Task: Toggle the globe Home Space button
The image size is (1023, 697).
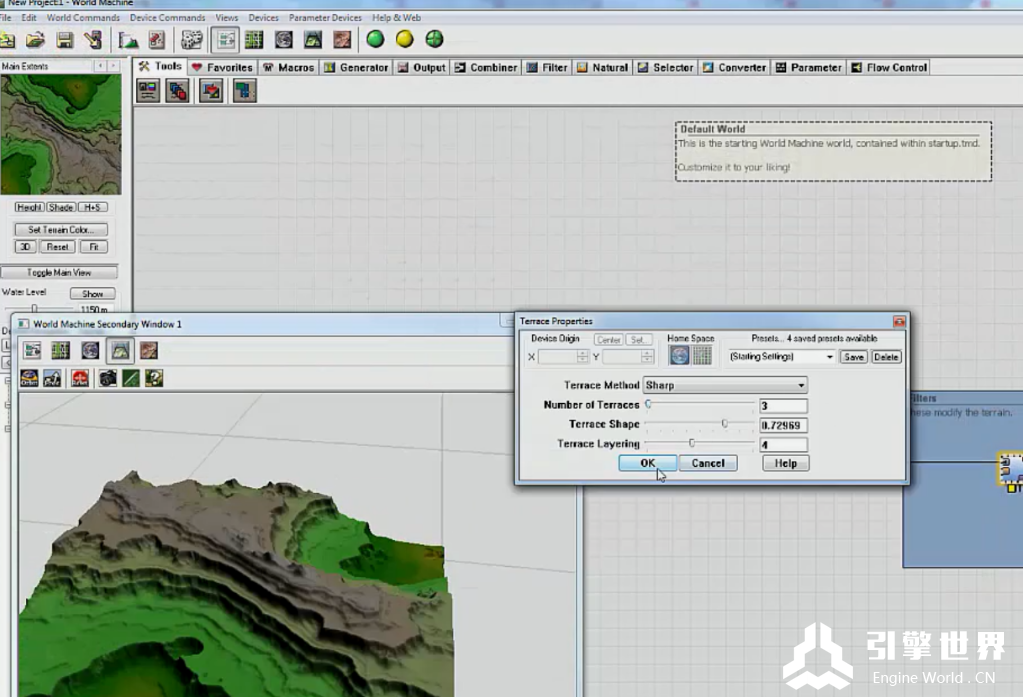Action: tap(679, 356)
